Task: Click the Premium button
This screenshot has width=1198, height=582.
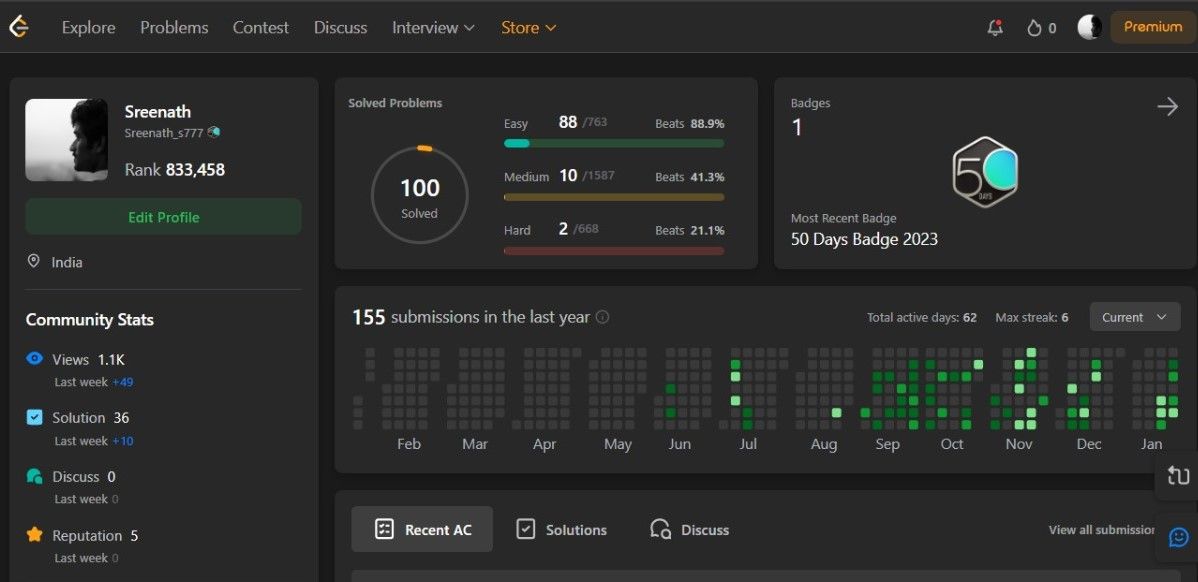Action: pyautogui.click(x=1152, y=27)
